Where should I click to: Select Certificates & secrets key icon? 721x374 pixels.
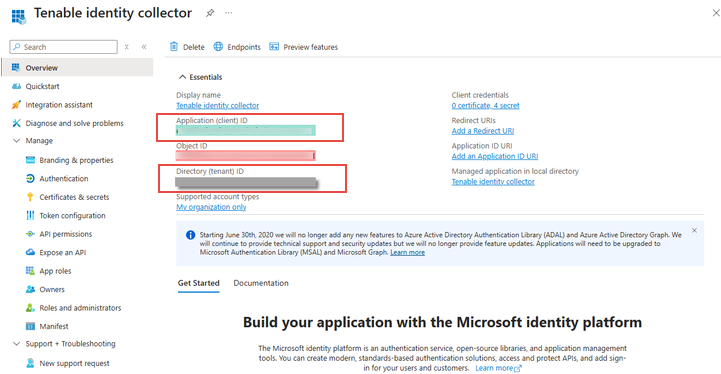click(30, 197)
